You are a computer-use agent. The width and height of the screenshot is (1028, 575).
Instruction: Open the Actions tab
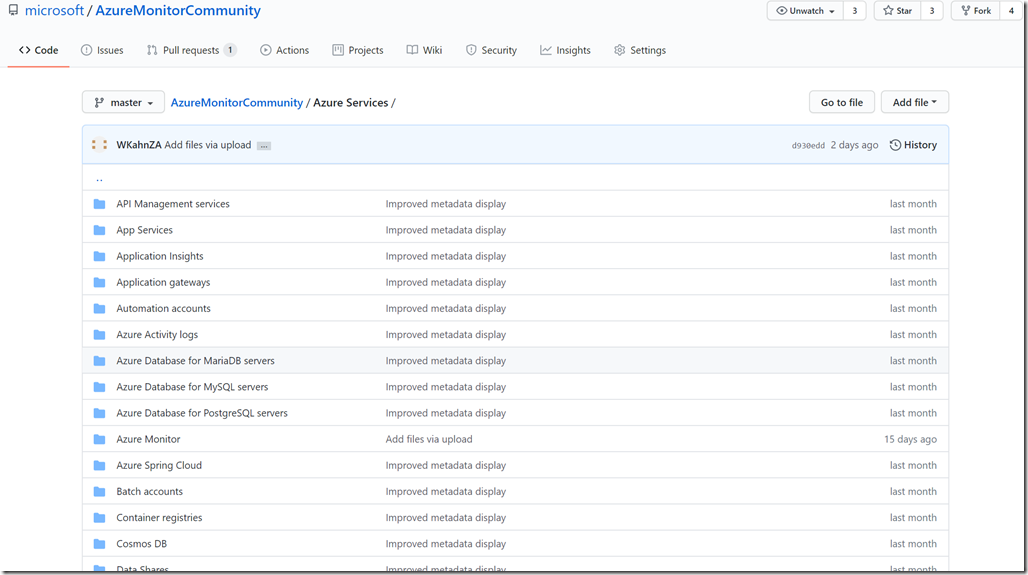point(285,50)
